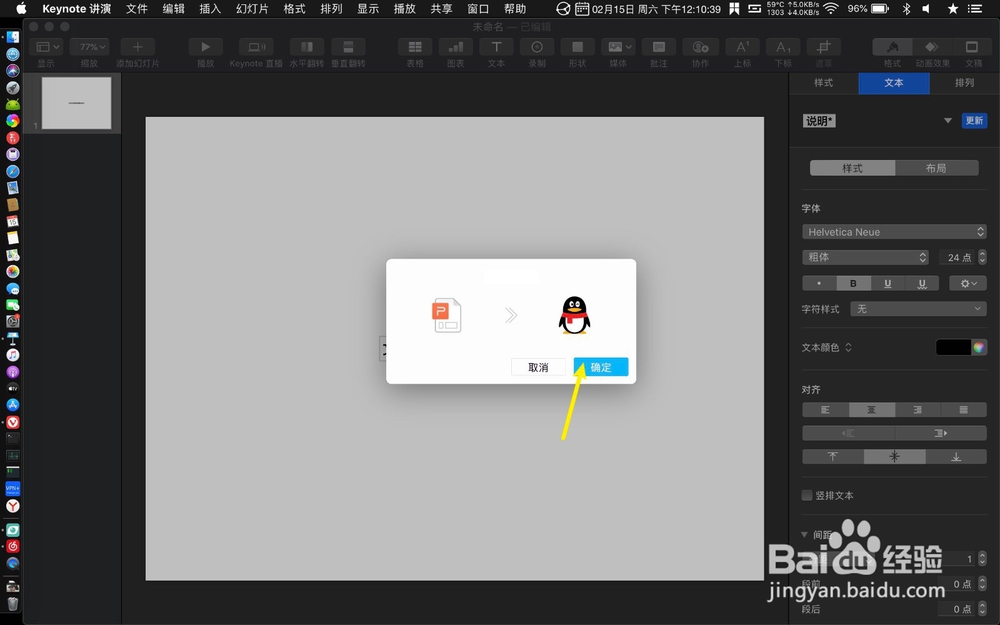This screenshot has height=625, width=1000.
Task: Toggle underline U formatting
Action: [887, 283]
